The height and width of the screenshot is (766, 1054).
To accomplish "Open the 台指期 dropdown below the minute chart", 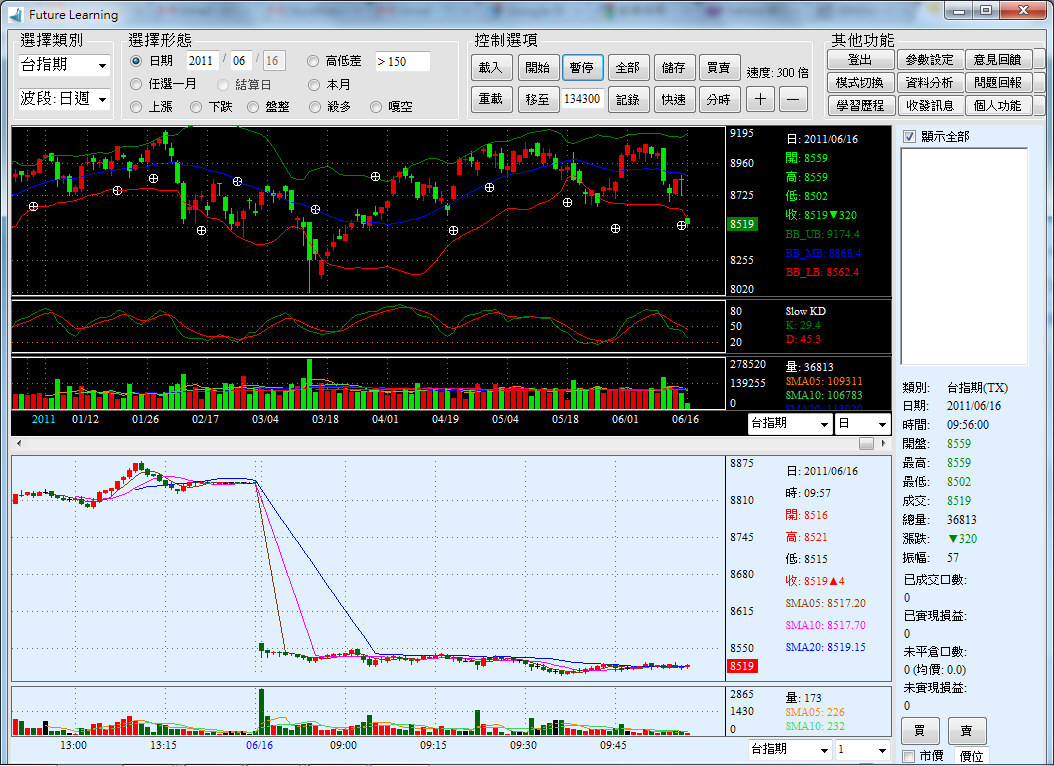I will [x=790, y=749].
